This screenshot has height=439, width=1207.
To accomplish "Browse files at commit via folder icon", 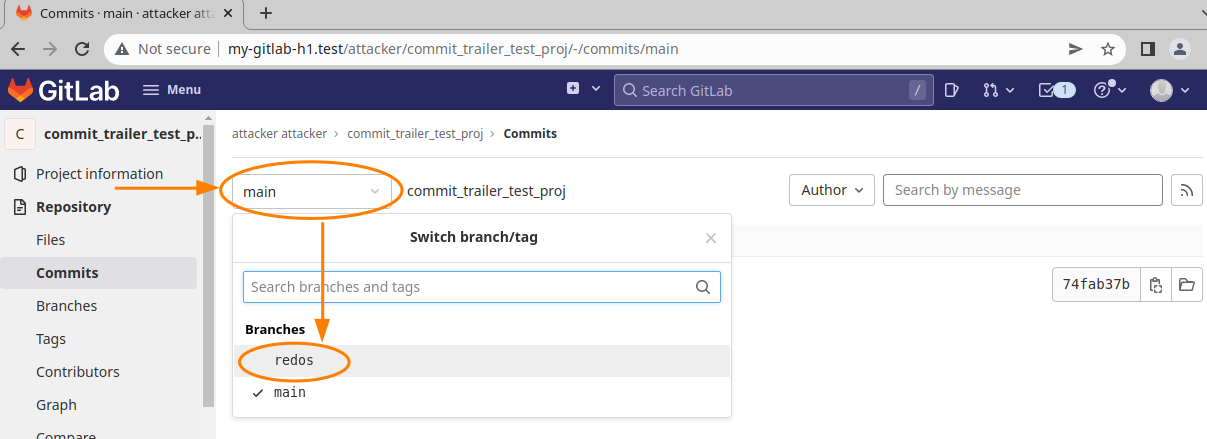I will 1186,285.
